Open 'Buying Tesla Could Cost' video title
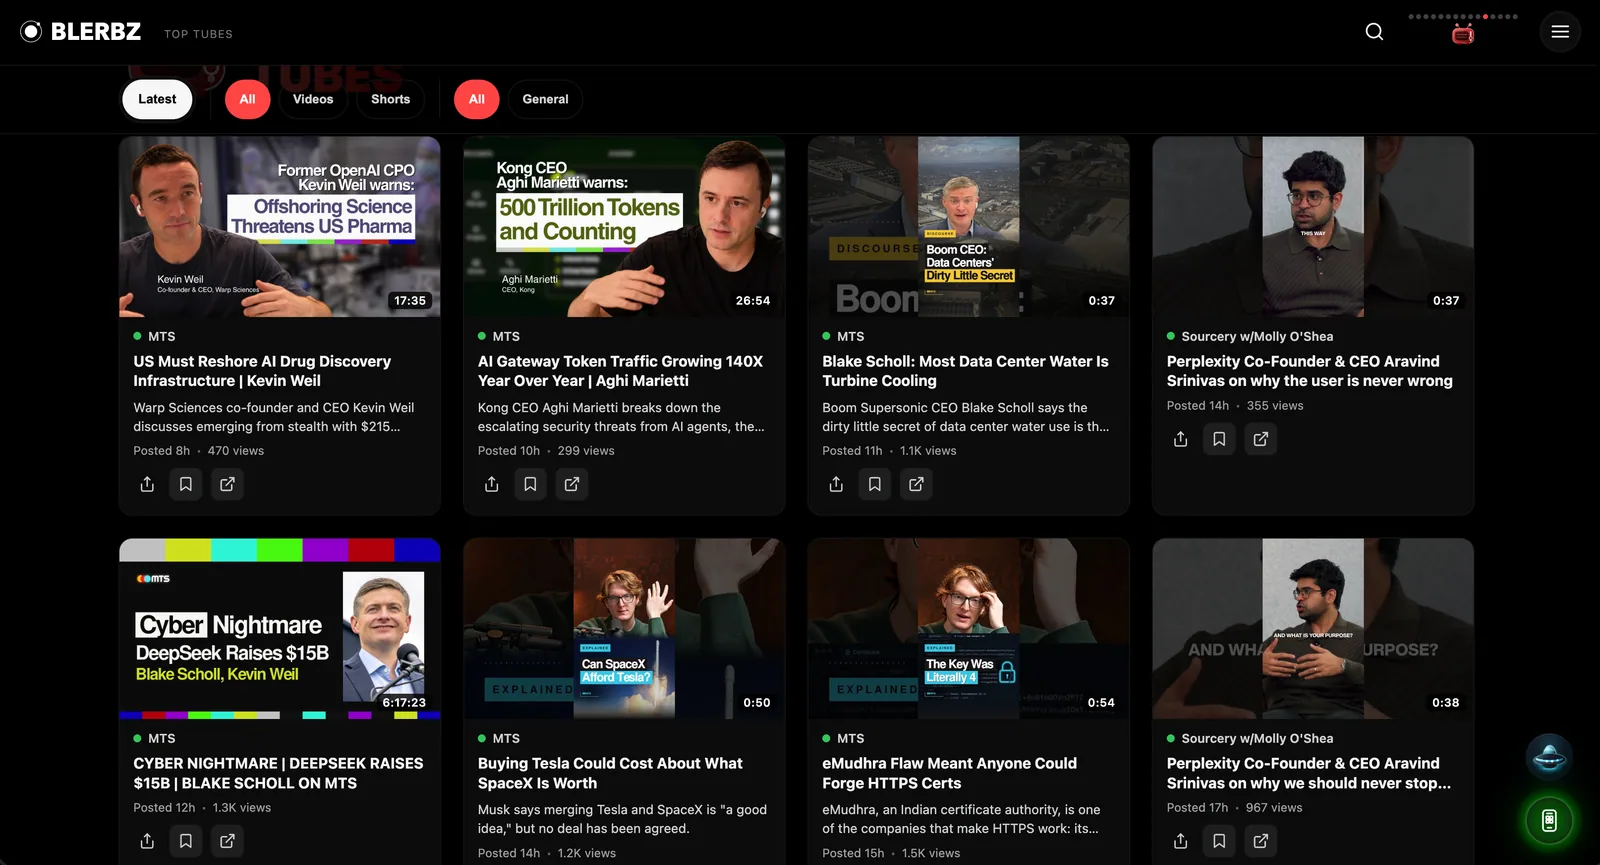 point(610,773)
